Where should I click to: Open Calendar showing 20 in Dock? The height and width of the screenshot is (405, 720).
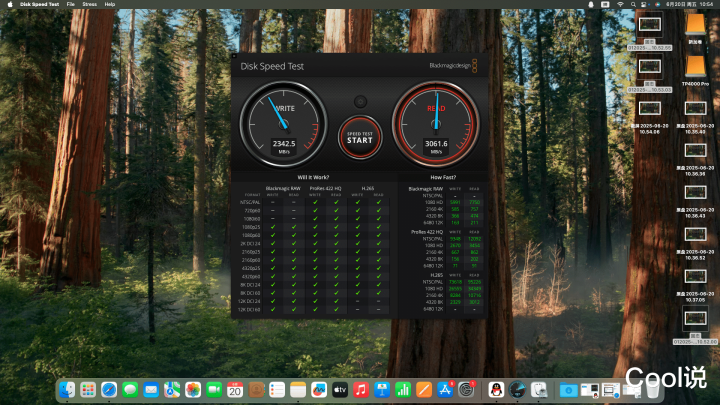235,390
